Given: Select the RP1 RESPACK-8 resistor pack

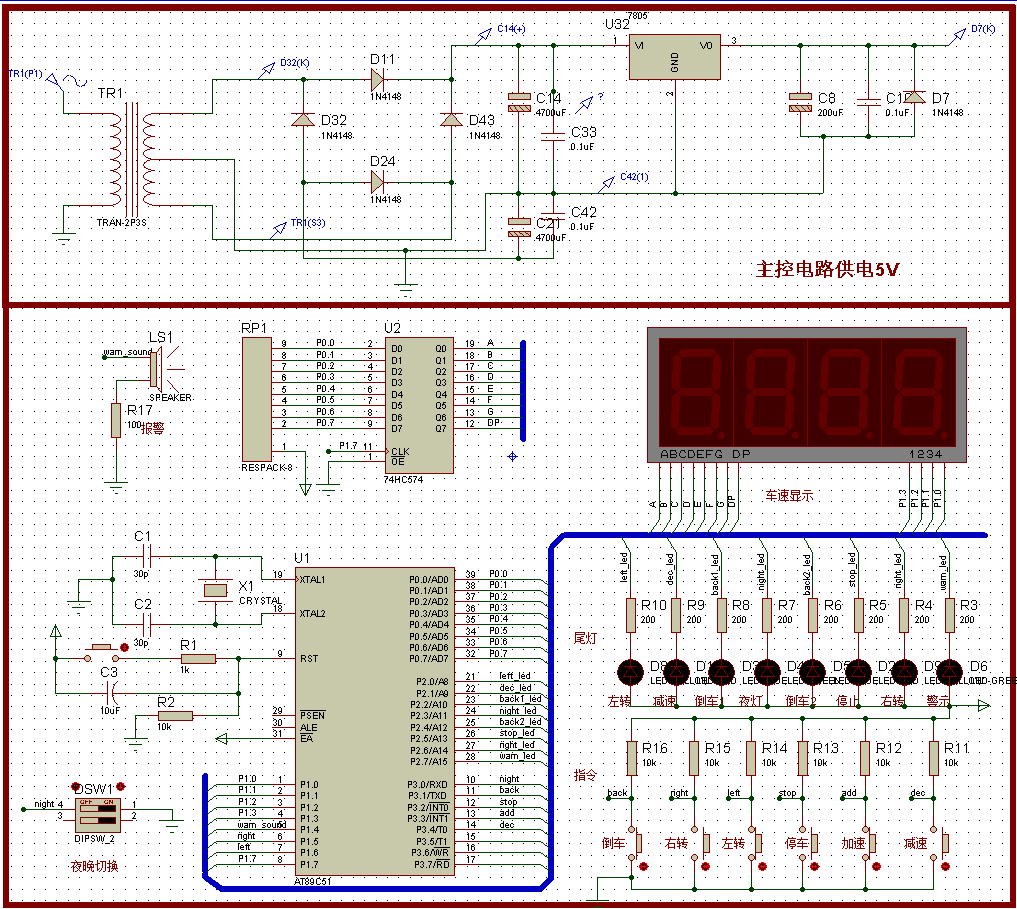Looking at the screenshot, I should coord(257,400).
